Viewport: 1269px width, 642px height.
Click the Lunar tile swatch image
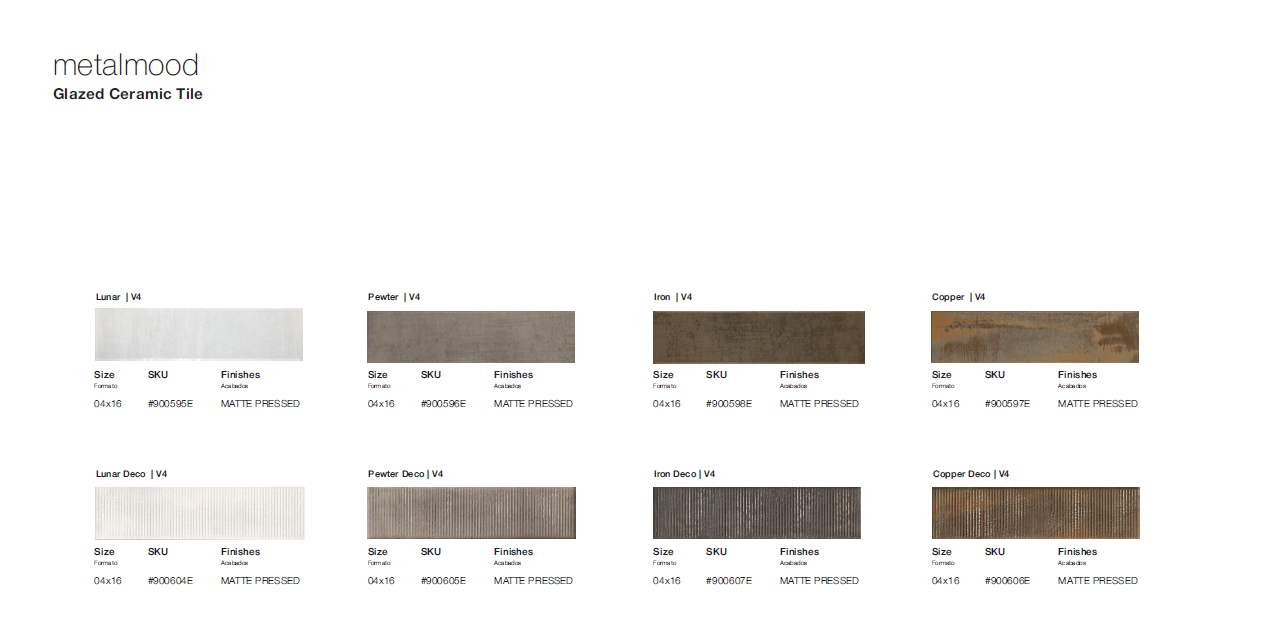[x=198, y=335]
